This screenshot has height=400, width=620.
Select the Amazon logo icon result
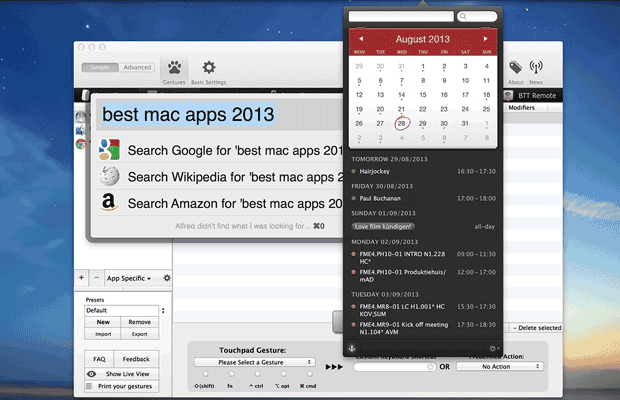click(x=109, y=202)
